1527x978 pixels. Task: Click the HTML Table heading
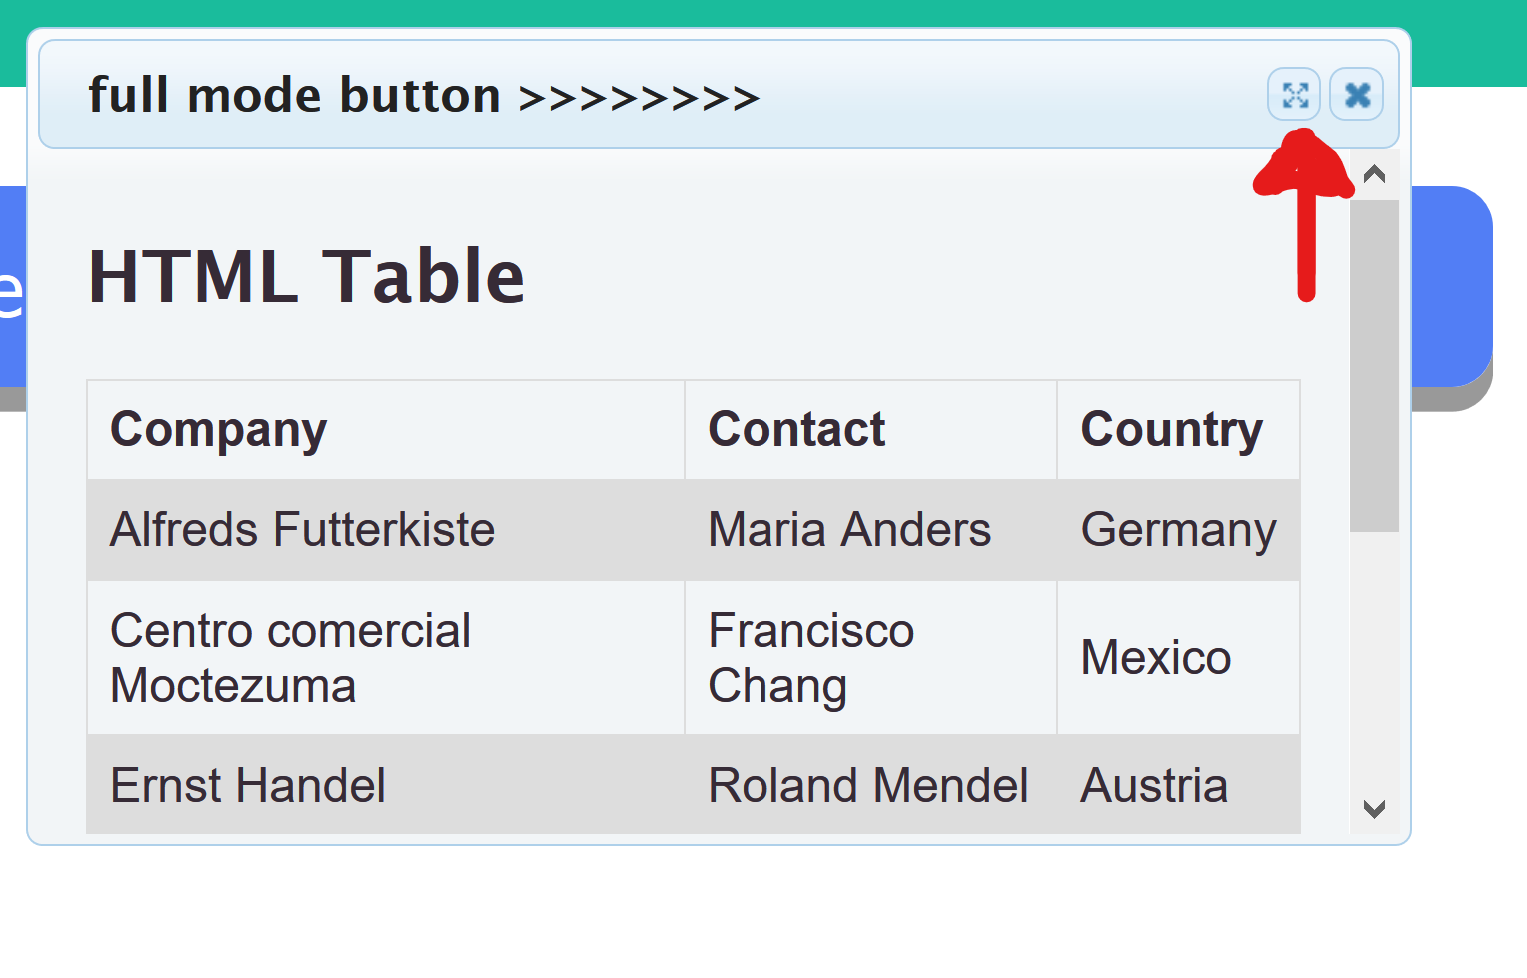[x=306, y=276]
